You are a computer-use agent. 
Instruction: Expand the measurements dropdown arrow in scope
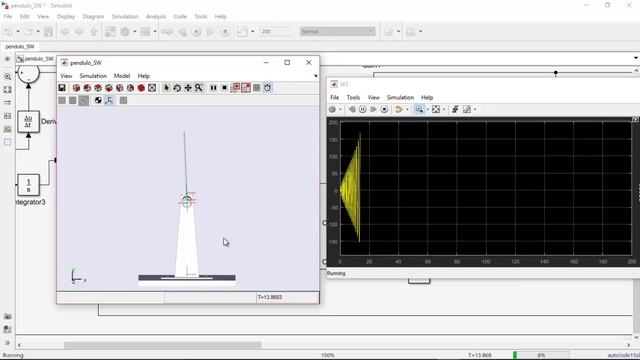click(475, 109)
